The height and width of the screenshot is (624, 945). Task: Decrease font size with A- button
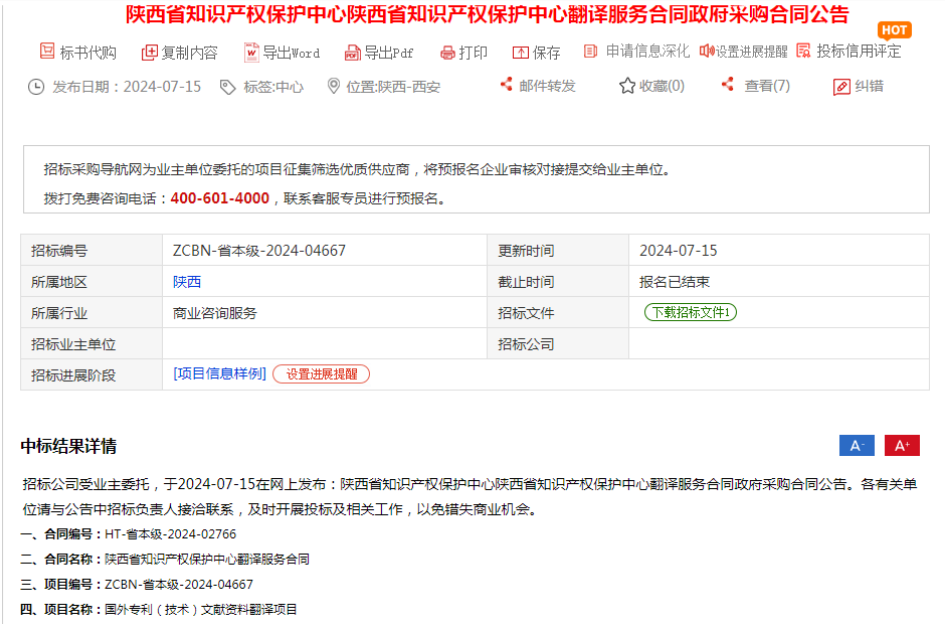(x=857, y=446)
